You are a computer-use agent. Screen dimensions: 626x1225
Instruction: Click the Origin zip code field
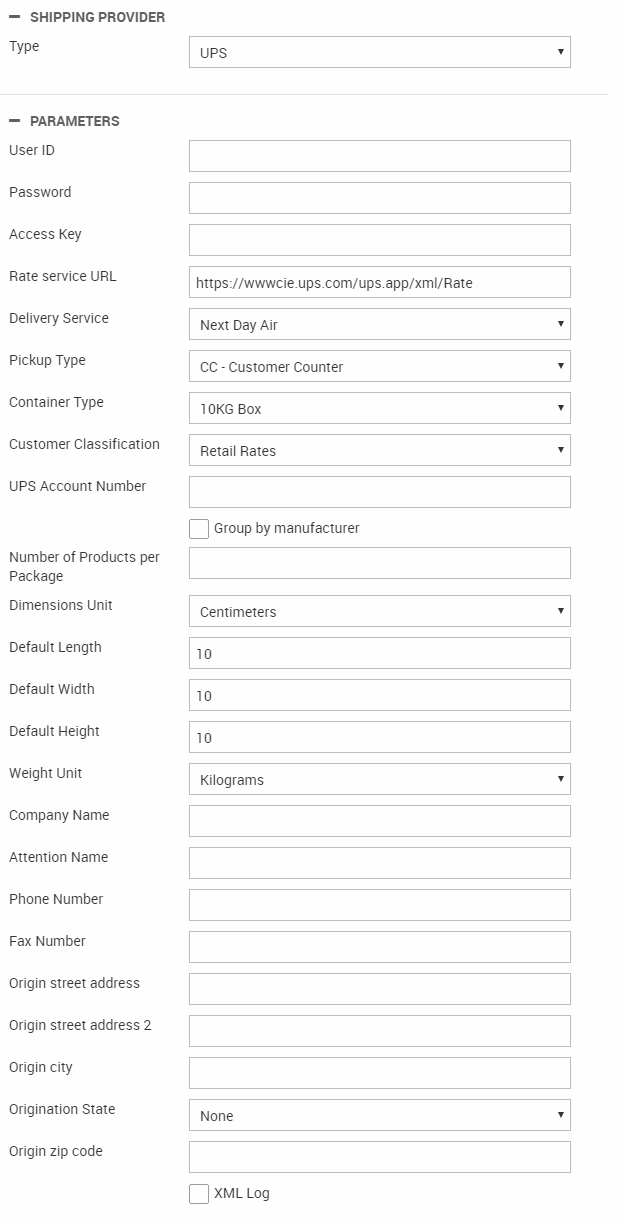379,1157
